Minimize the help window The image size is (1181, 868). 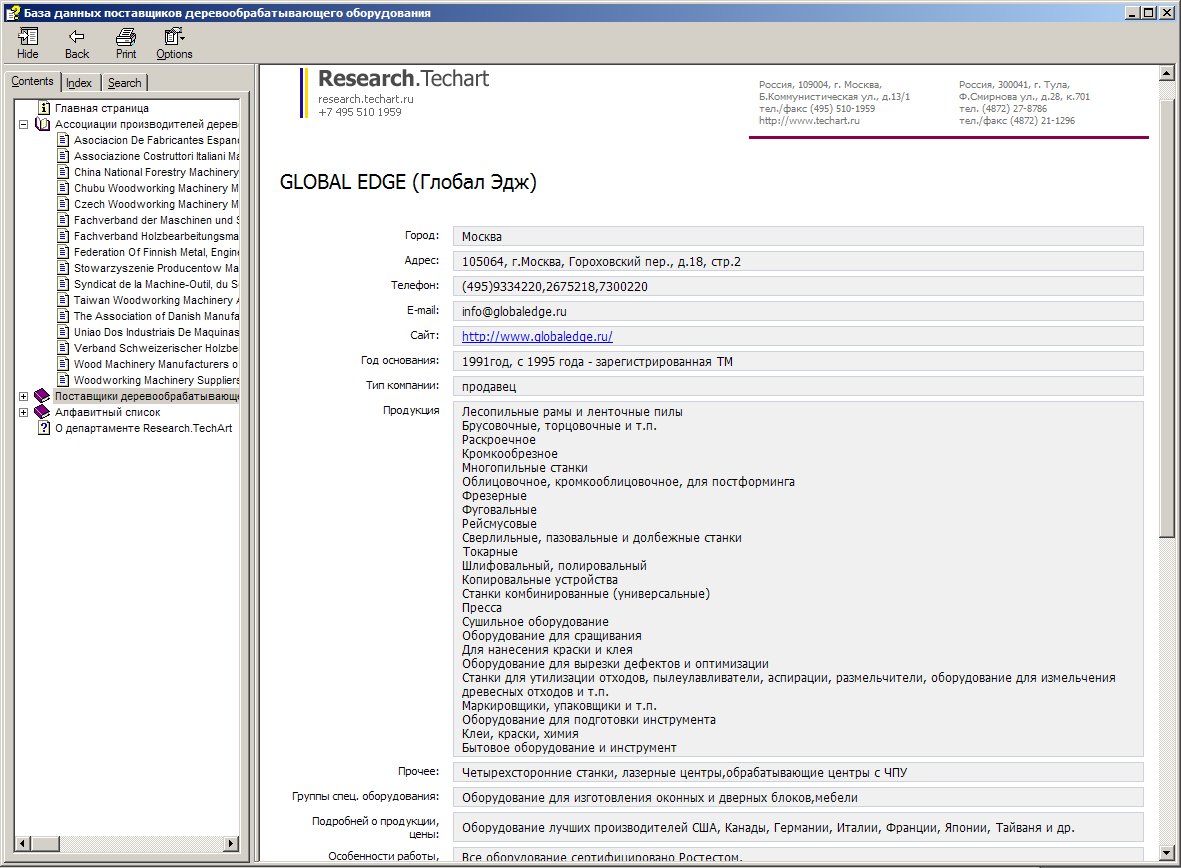point(1133,12)
